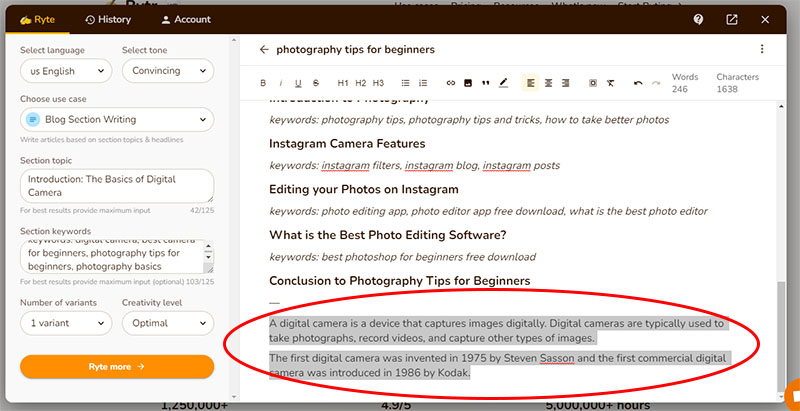Click the keywords line about instagram filters

point(414,166)
